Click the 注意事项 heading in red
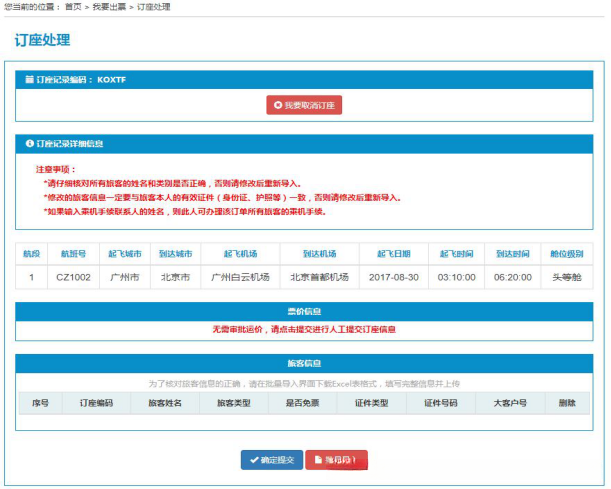 [x=56, y=169]
